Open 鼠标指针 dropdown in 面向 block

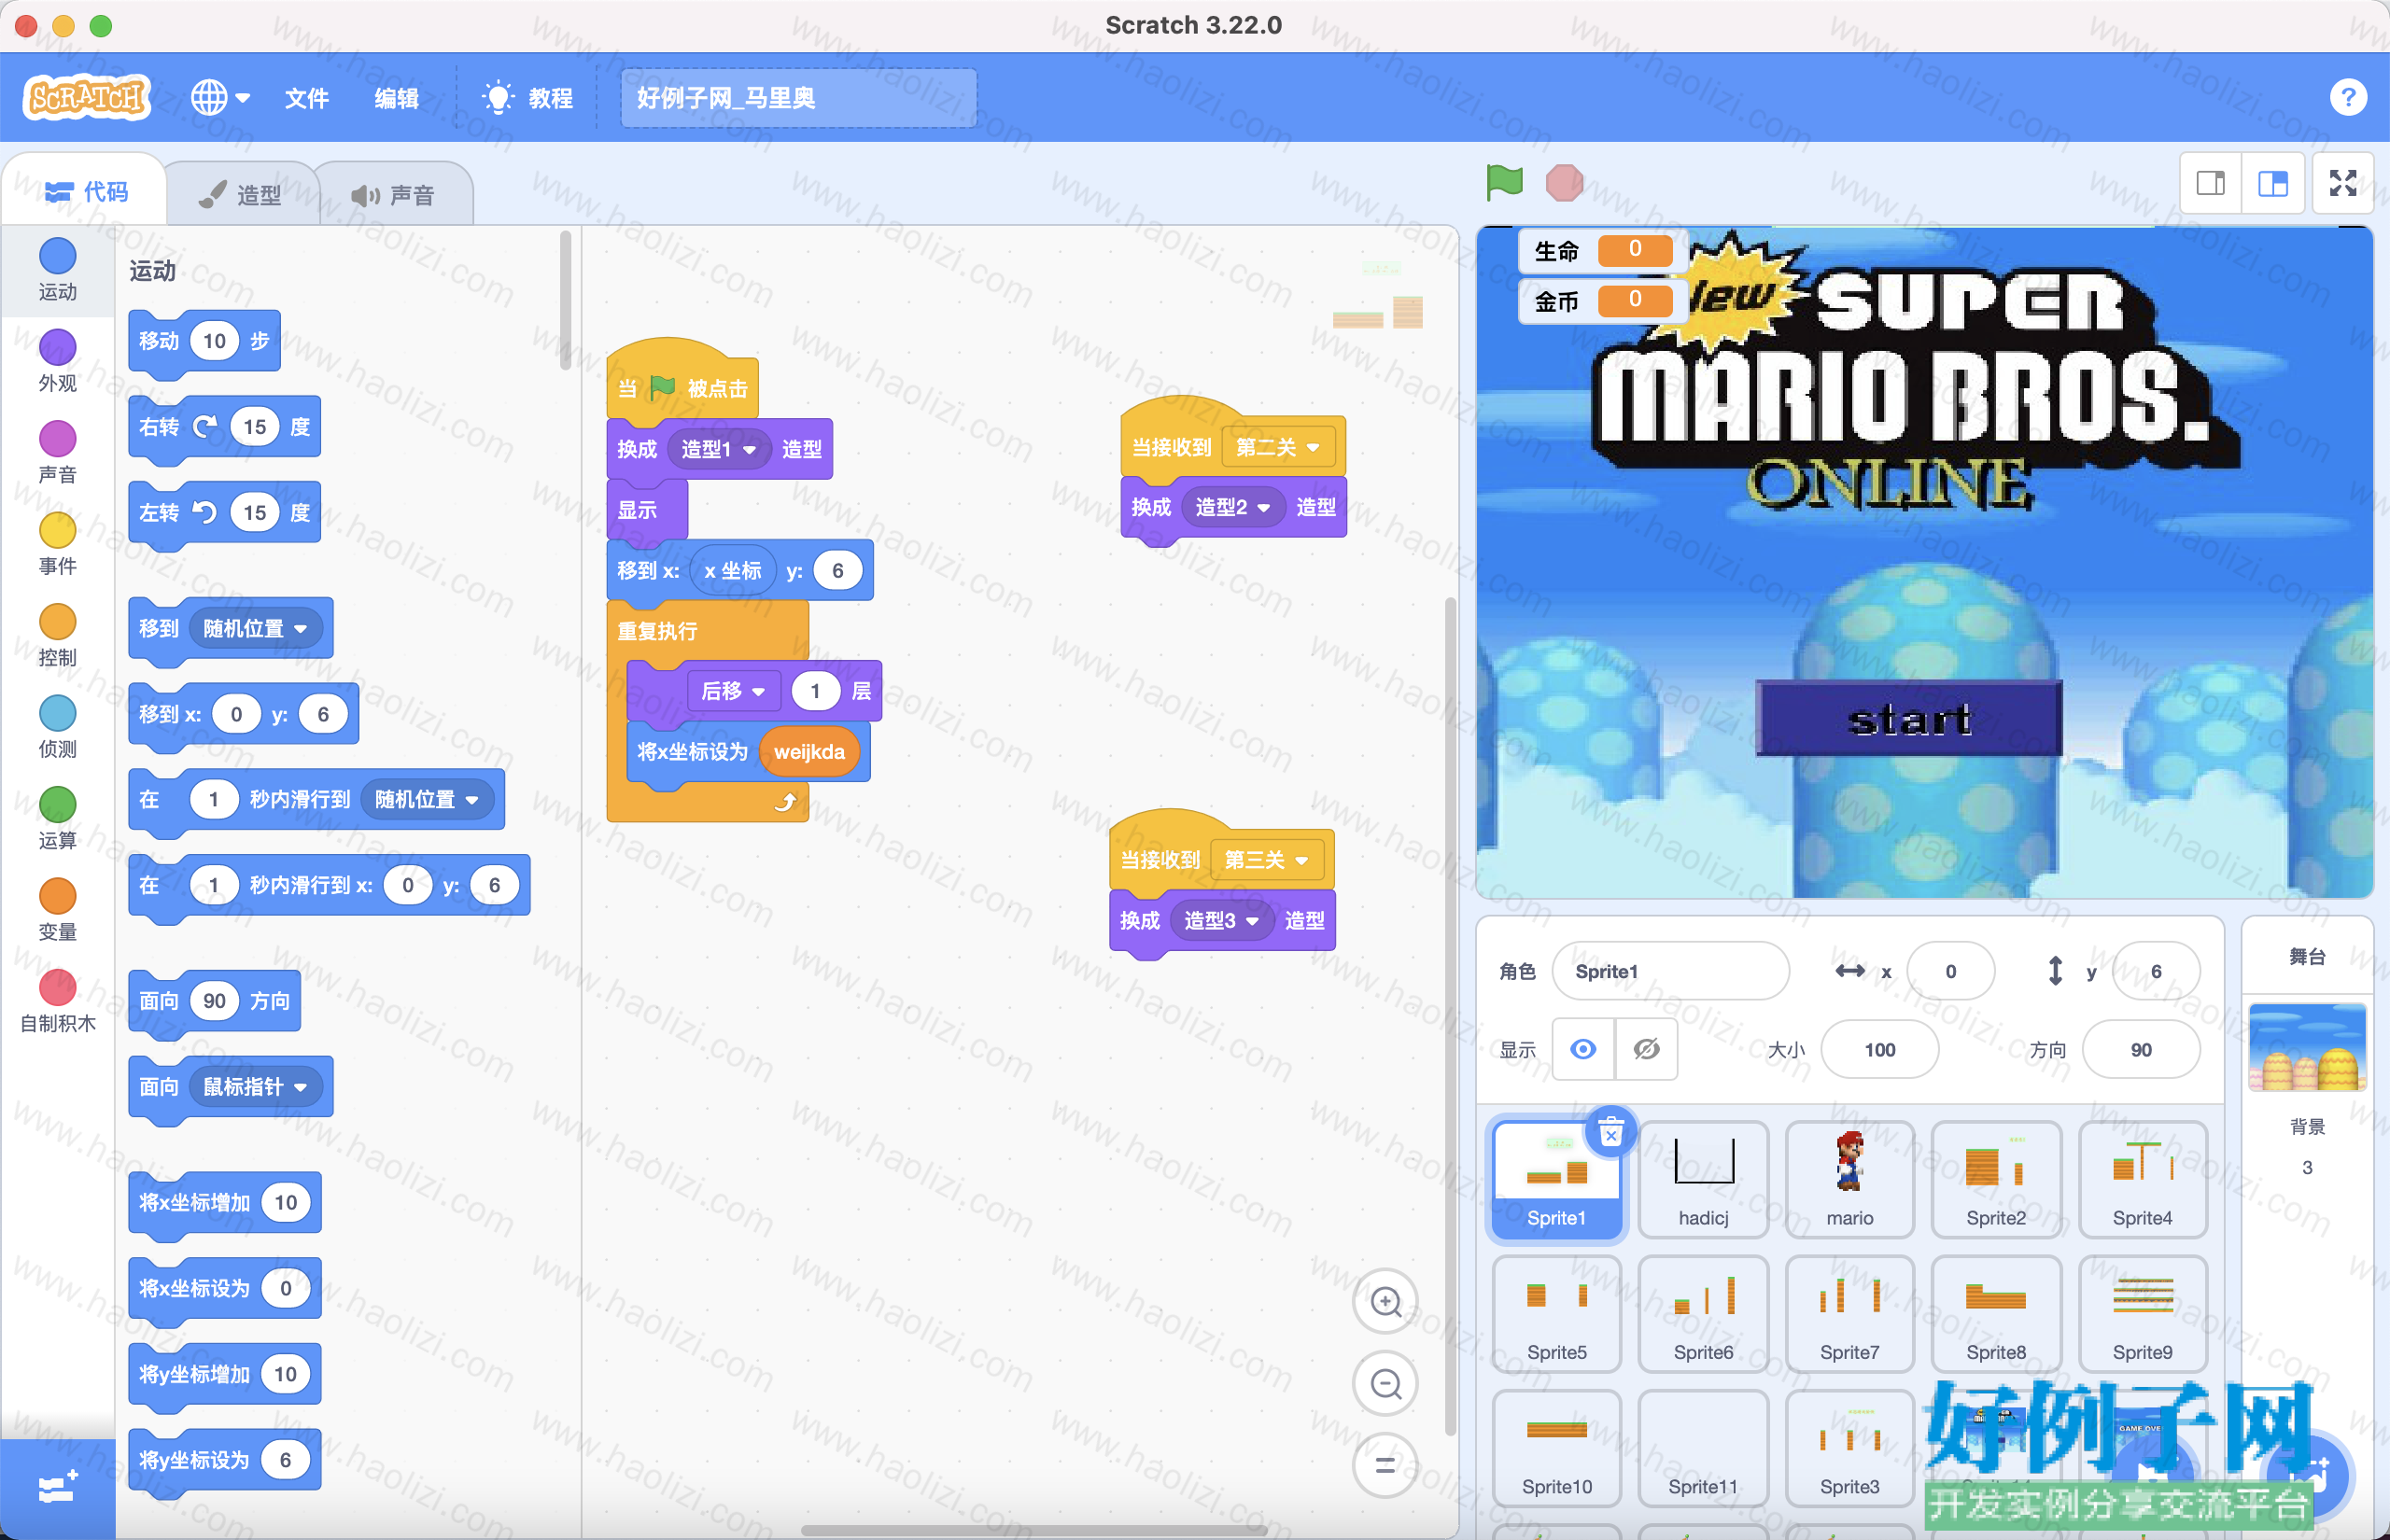click(x=255, y=1086)
